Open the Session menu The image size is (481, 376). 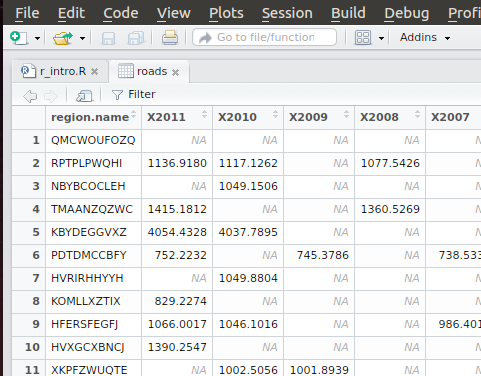(x=287, y=13)
